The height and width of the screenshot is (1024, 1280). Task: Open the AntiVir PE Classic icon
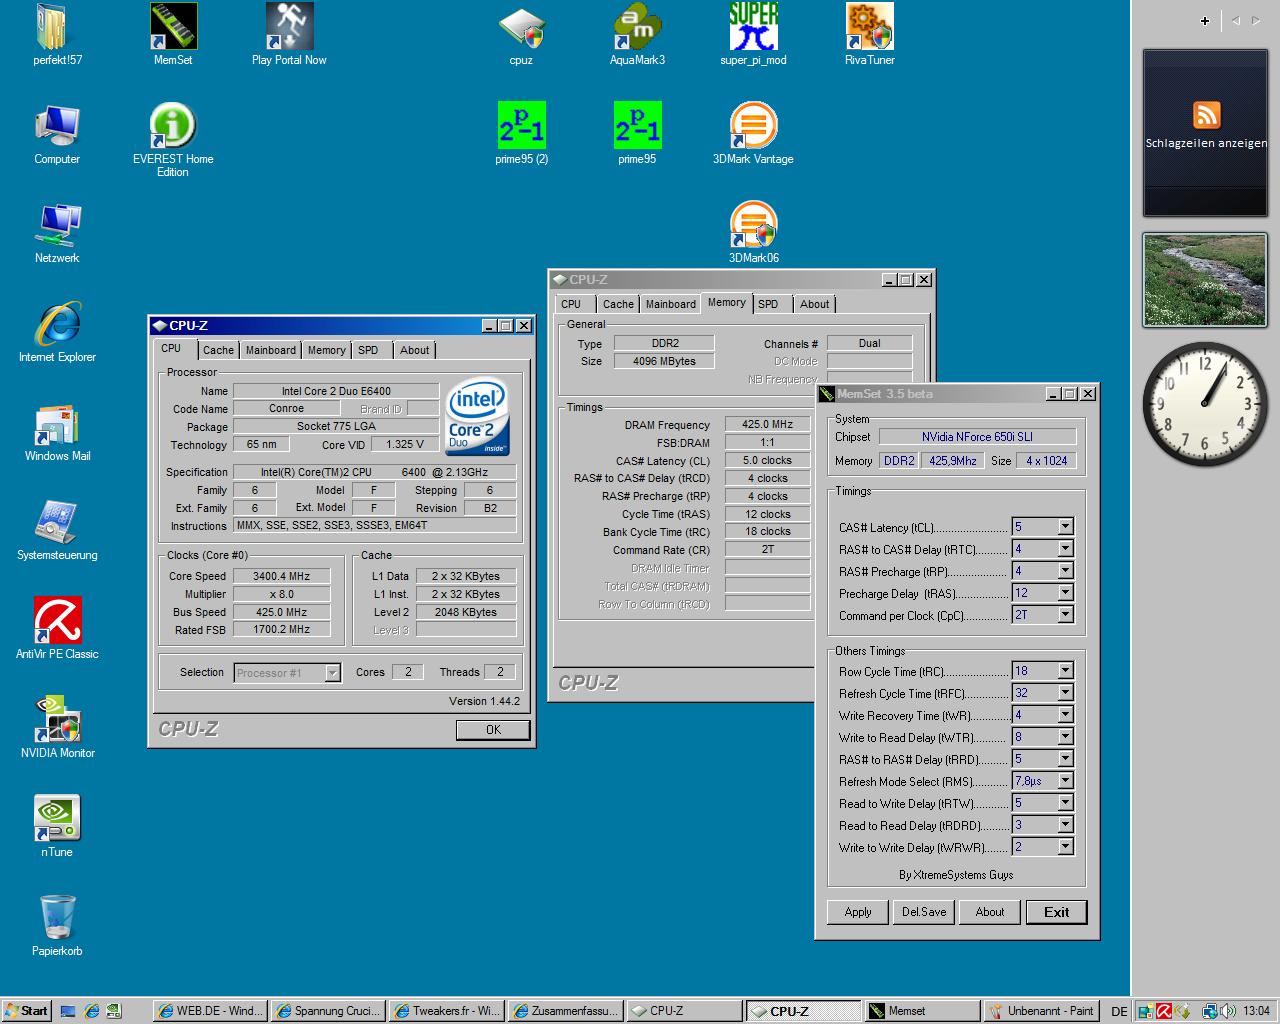[x=57, y=622]
